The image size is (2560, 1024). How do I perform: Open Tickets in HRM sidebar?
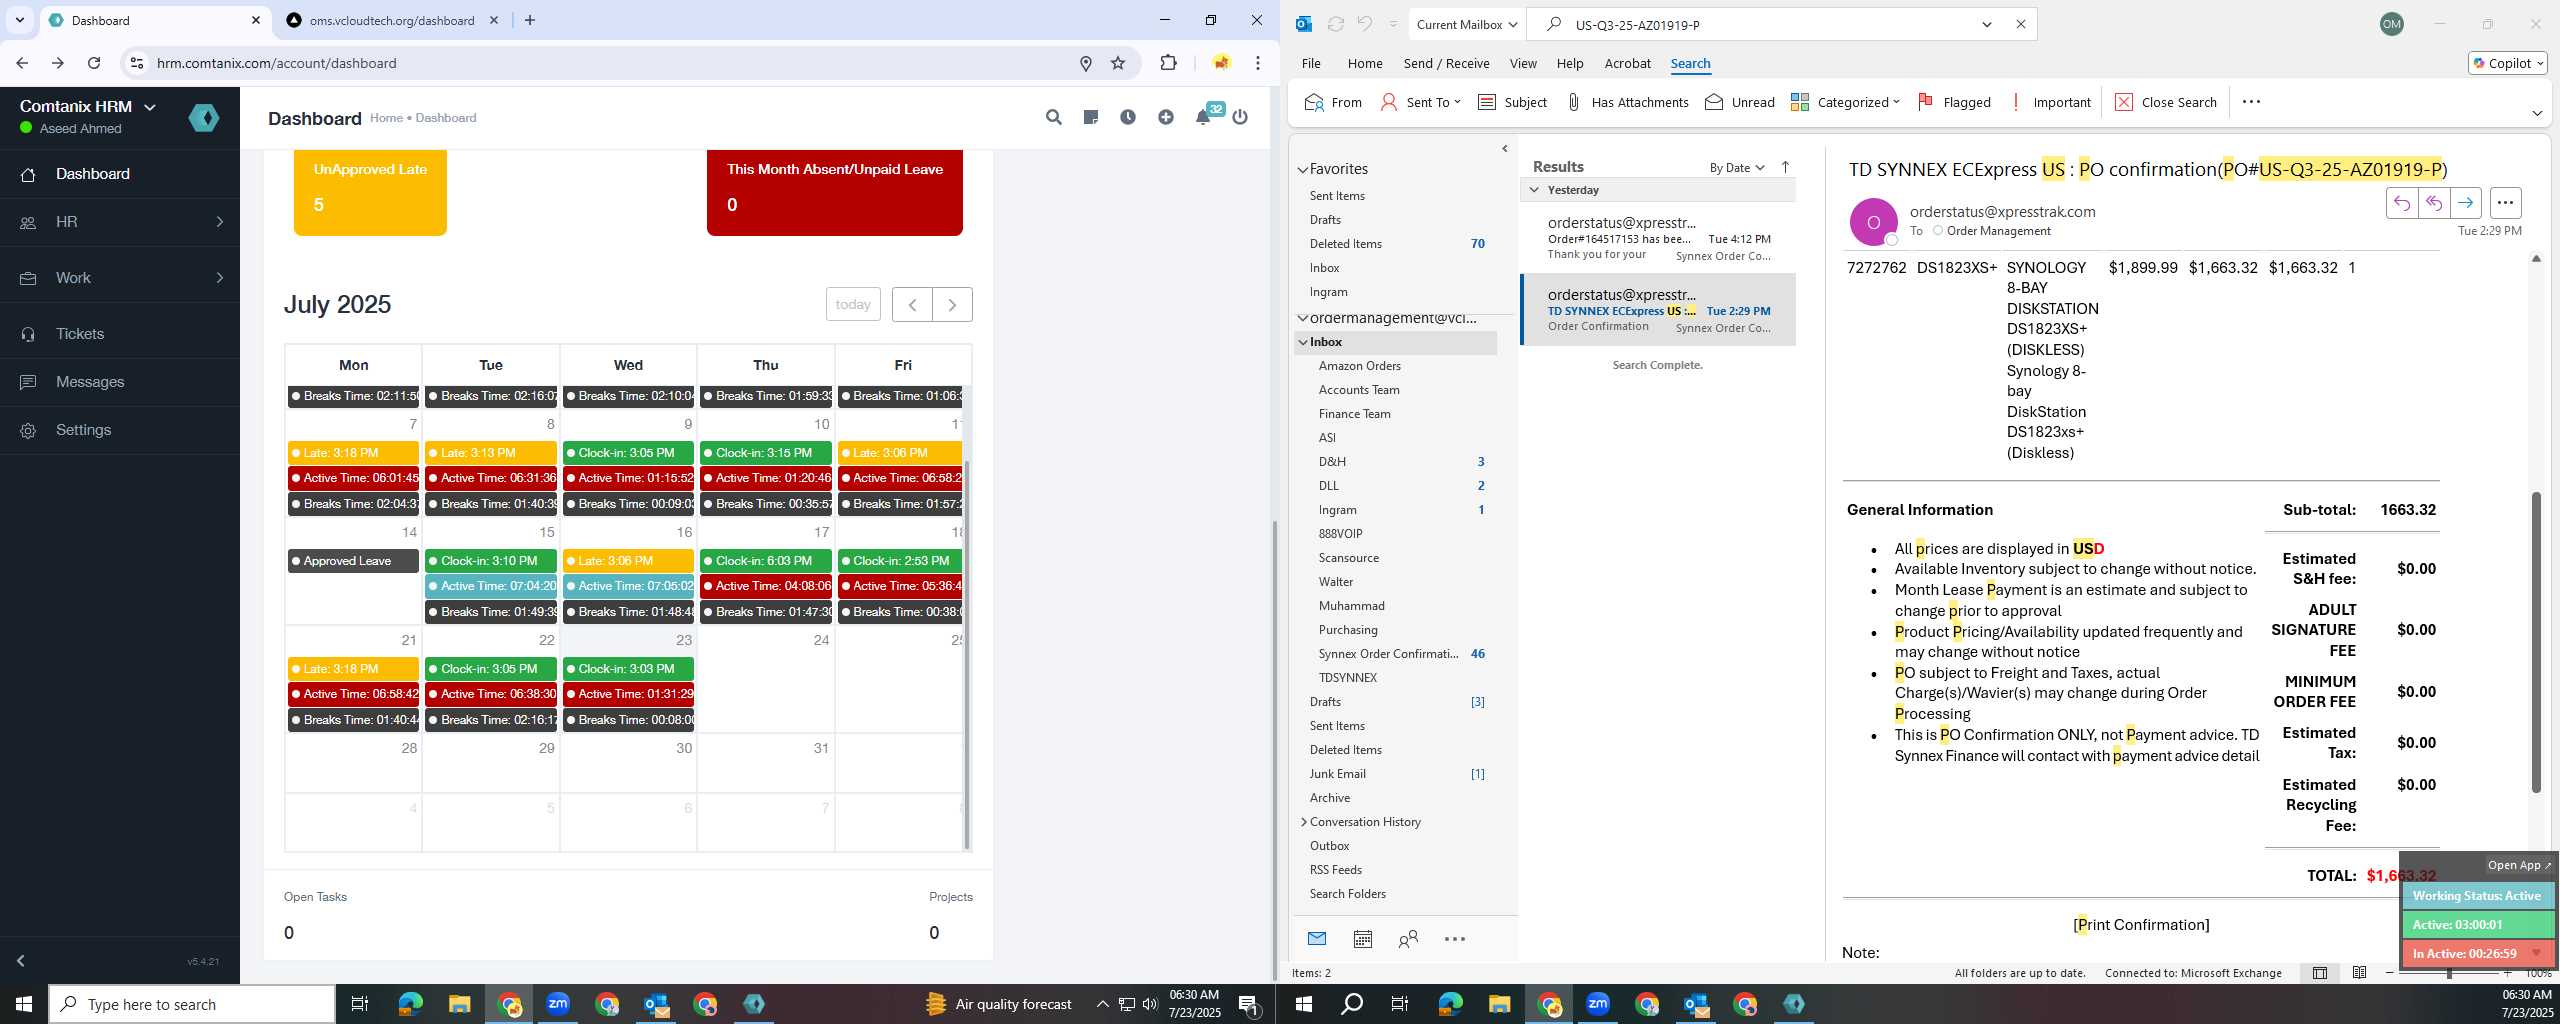click(x=120, y=334)
